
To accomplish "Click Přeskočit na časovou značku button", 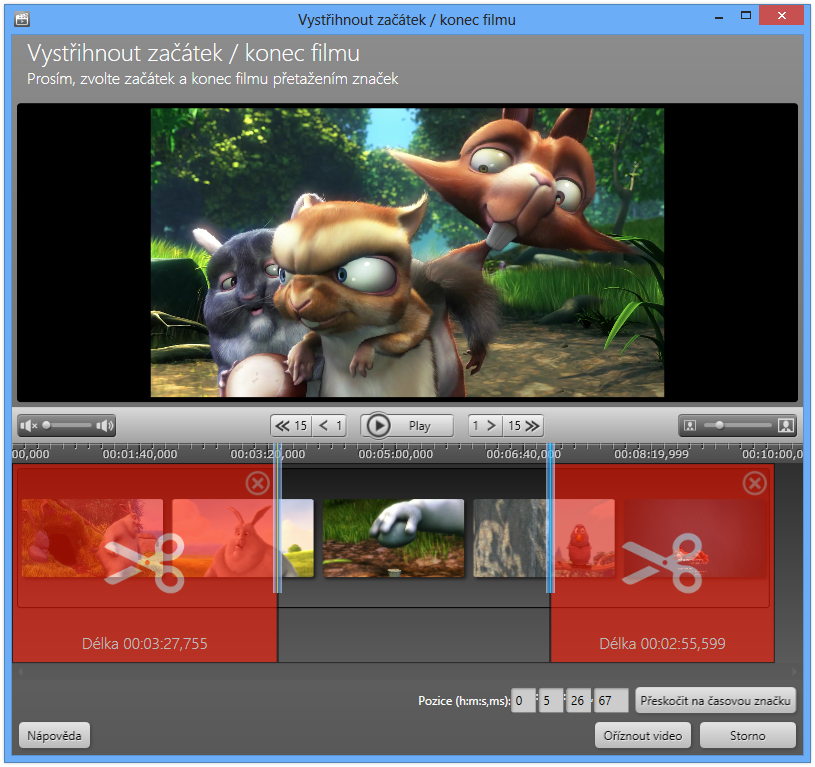I will click(x=715, y=701).
